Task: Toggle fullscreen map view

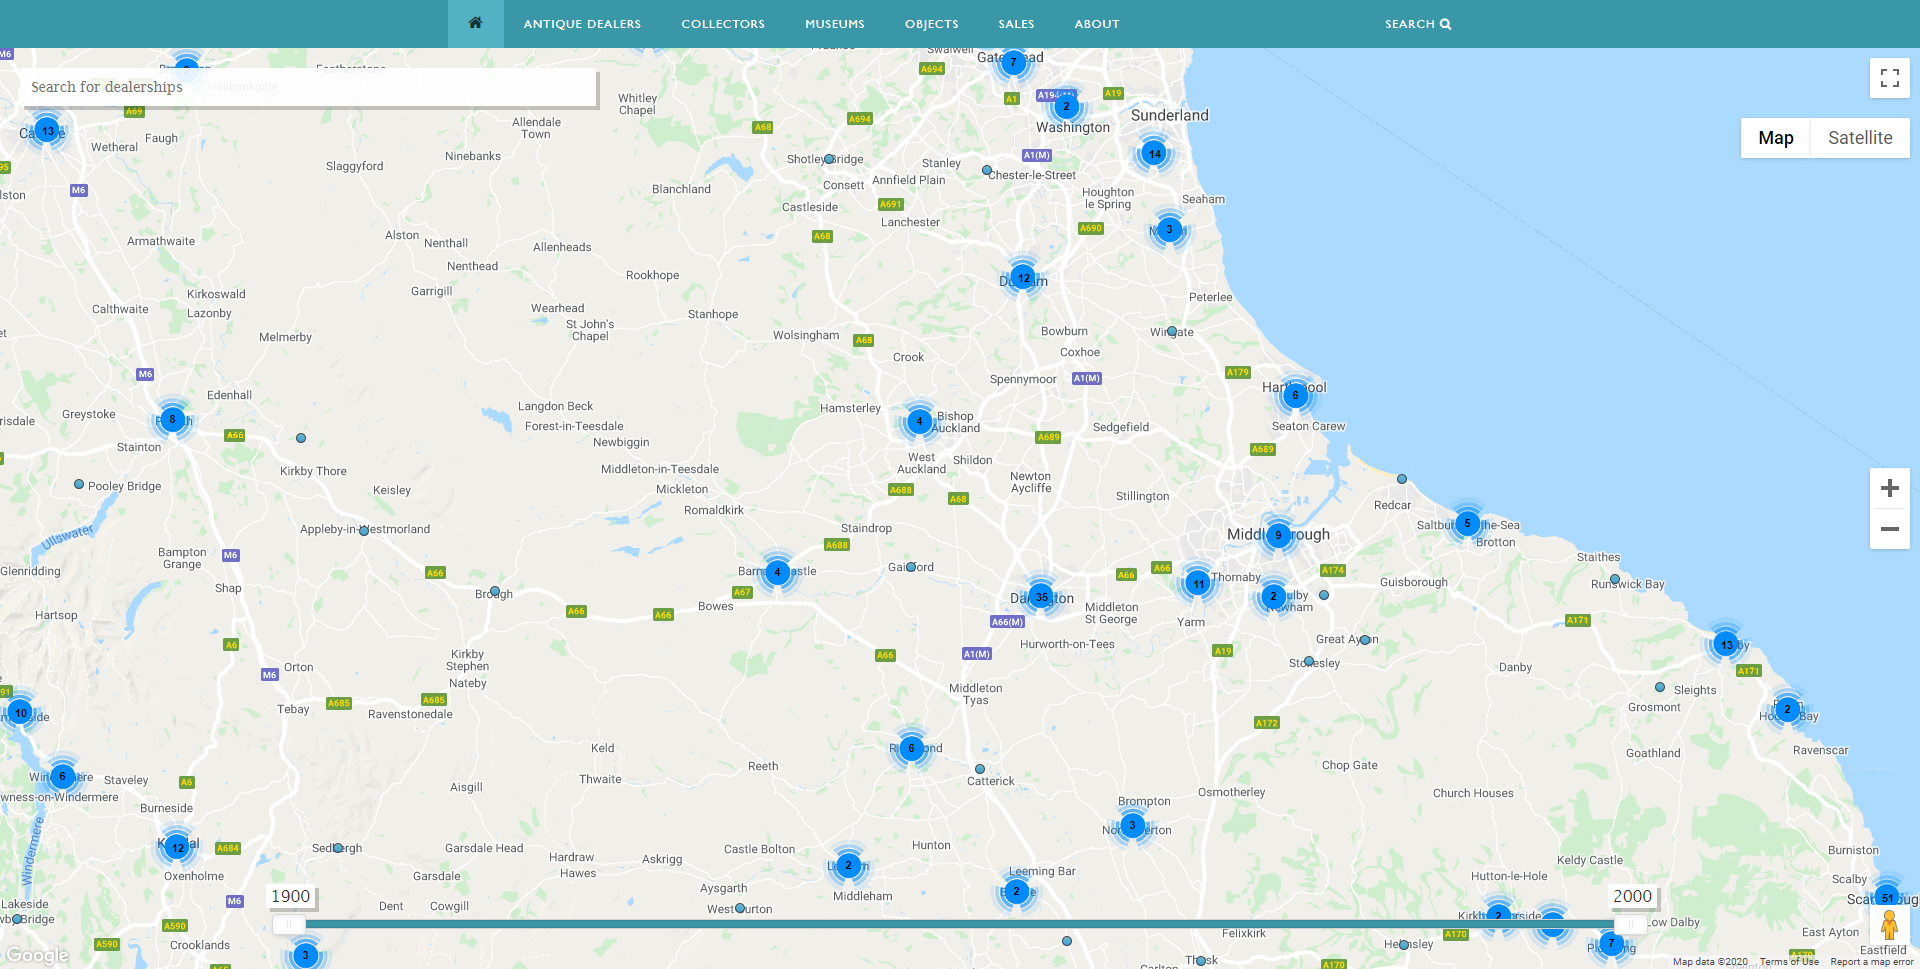Action: 1889,78
